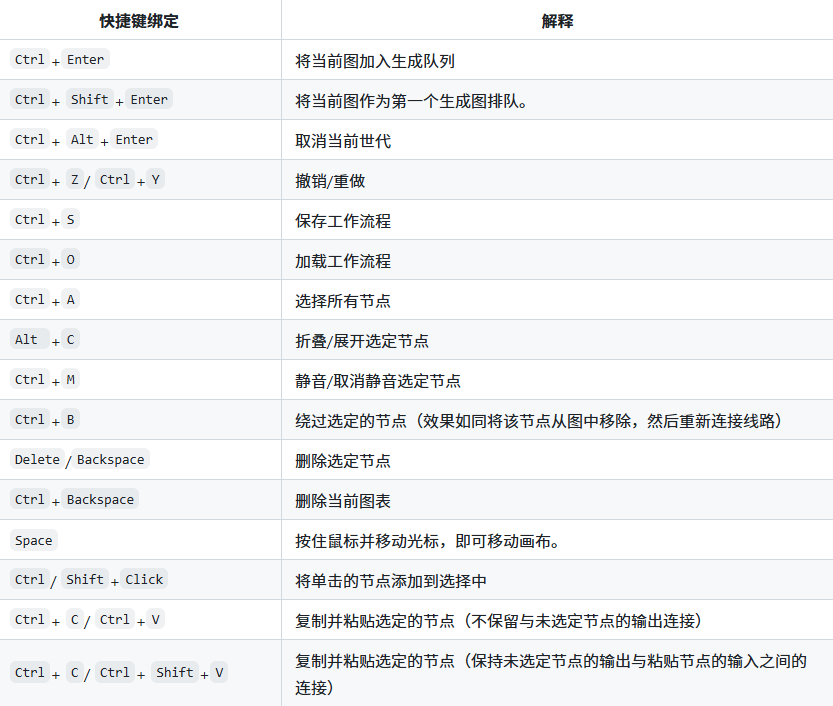Select the M key badge
Viewport: 833px width, 706px height.
point(71,379)
